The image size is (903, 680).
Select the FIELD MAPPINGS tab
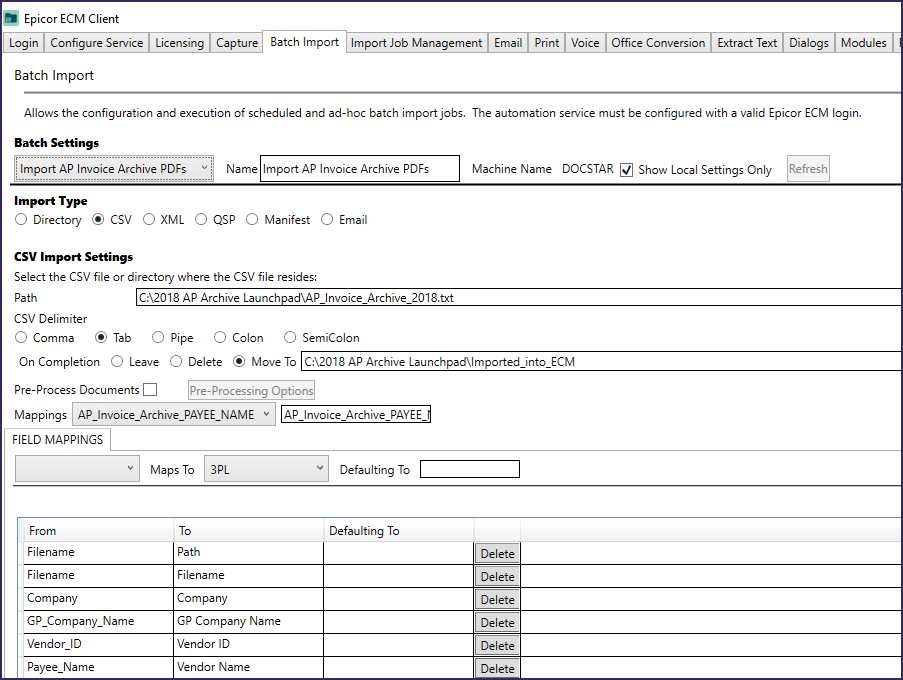pyautogui.click(x=58, y=440)
